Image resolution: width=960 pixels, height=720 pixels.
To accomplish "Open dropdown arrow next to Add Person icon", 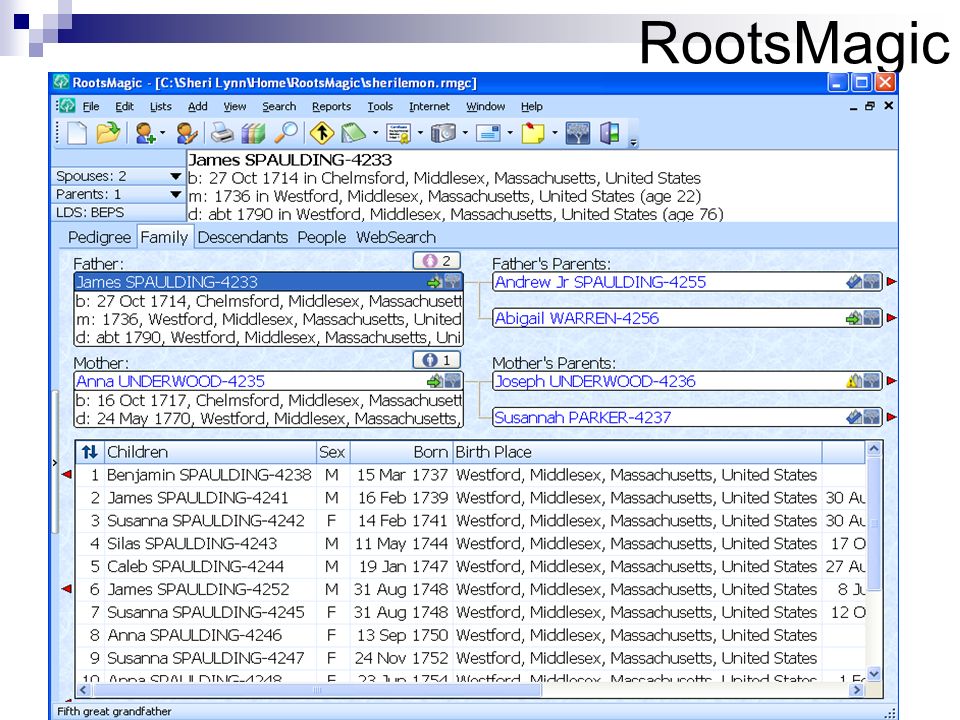I will (x=162, y=133).
